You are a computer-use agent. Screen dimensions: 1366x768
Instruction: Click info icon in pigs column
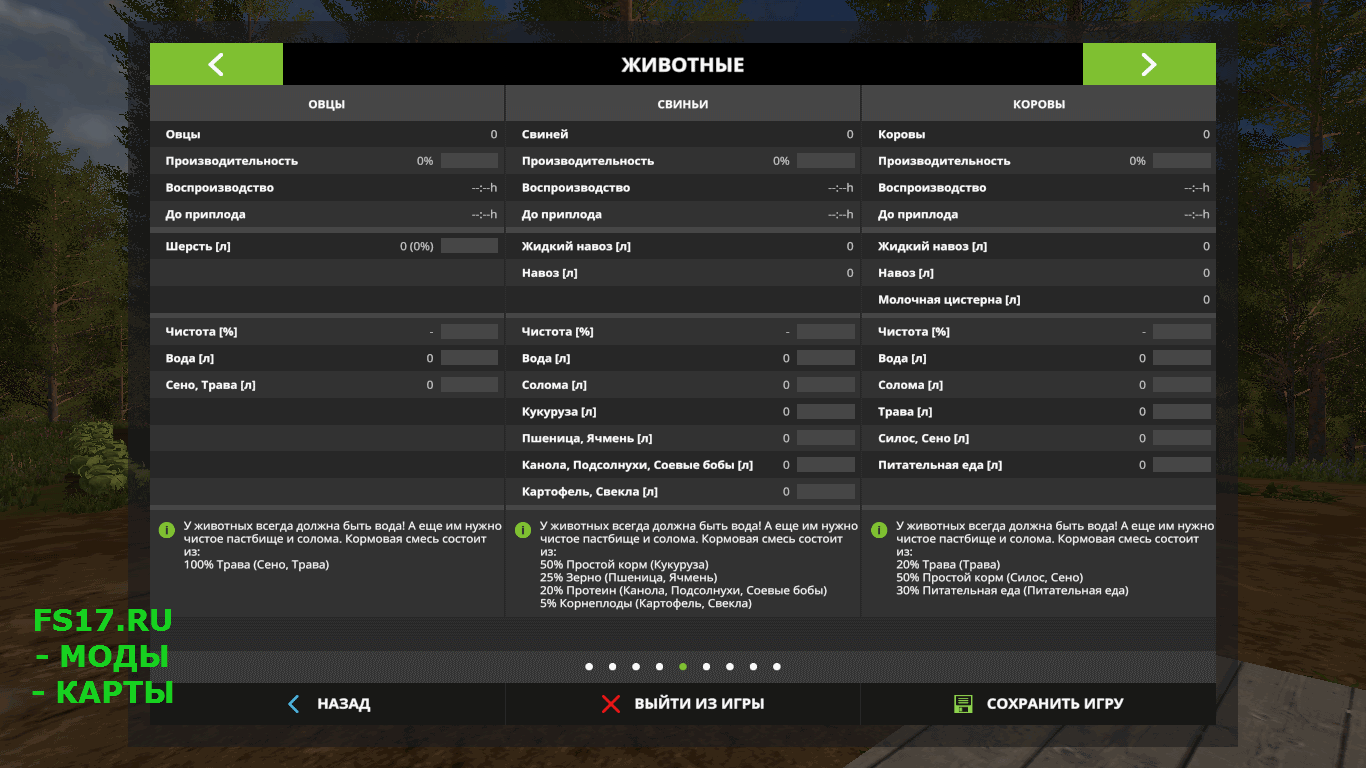[522, 529]
